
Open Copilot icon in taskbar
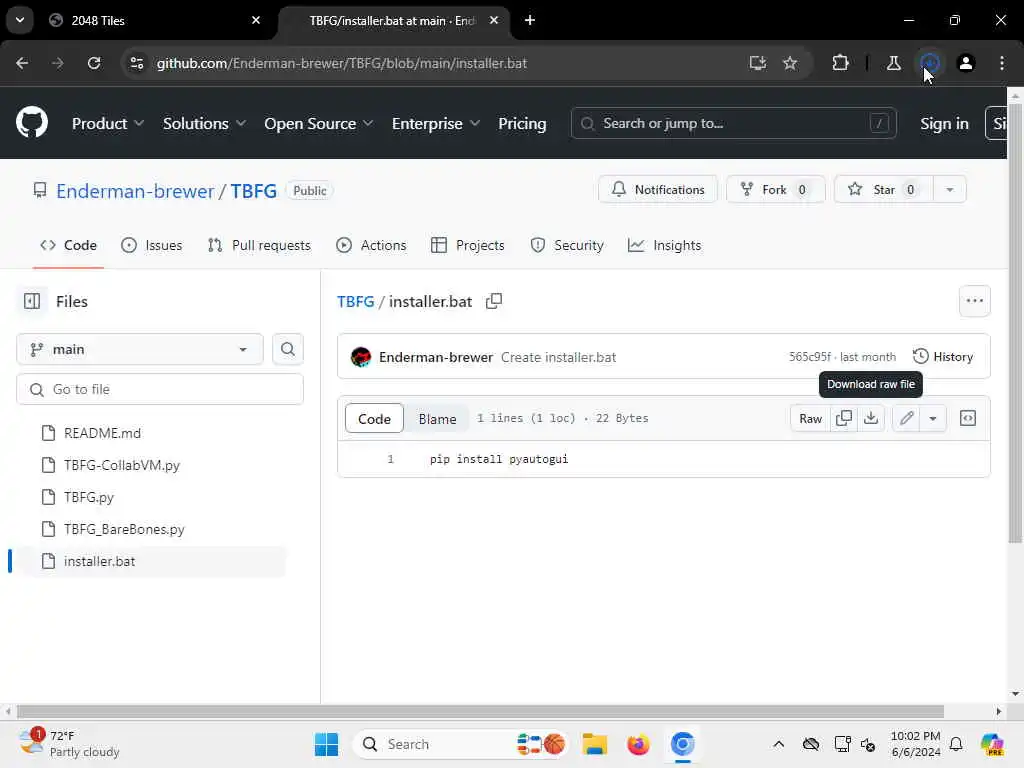point(991,744)
